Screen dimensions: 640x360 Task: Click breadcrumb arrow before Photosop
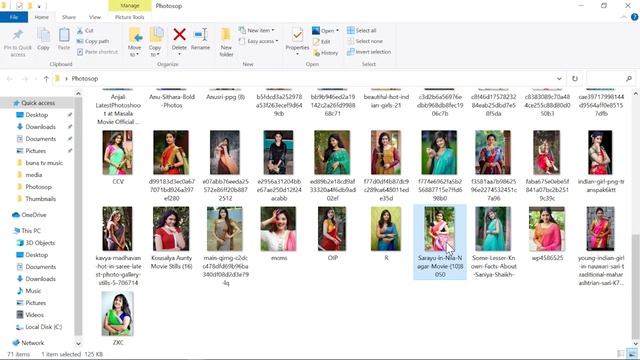[66, 79]
